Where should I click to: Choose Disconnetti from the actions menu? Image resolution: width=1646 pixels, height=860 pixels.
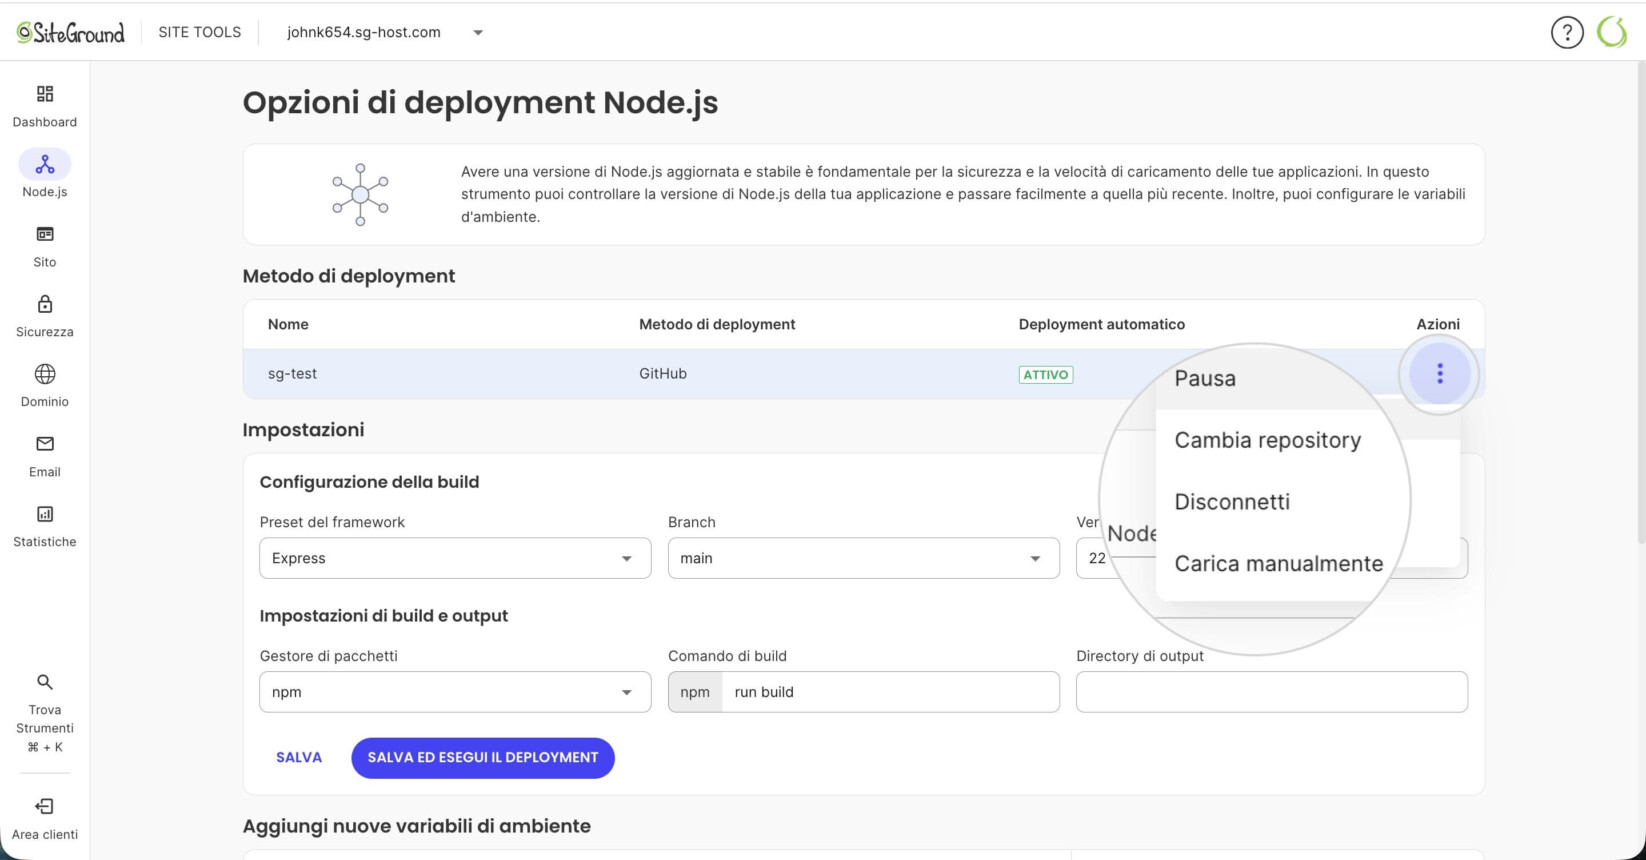tap(1232, 502)
